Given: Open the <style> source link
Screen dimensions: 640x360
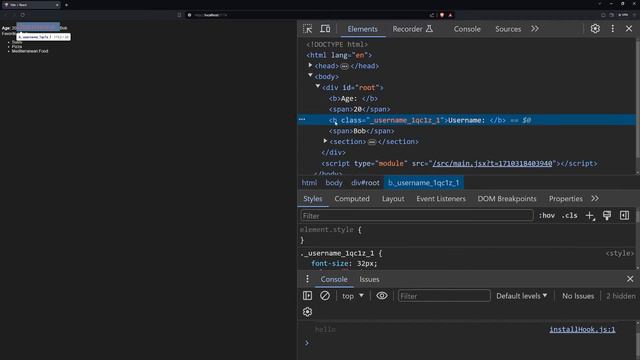Looking at the screenshot, I should click(x=620, y=253).
